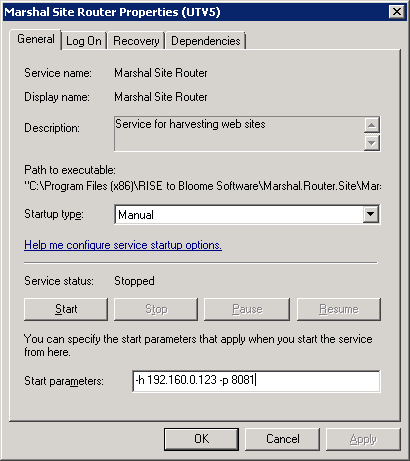Click the Start parameters label

(64, 381)
